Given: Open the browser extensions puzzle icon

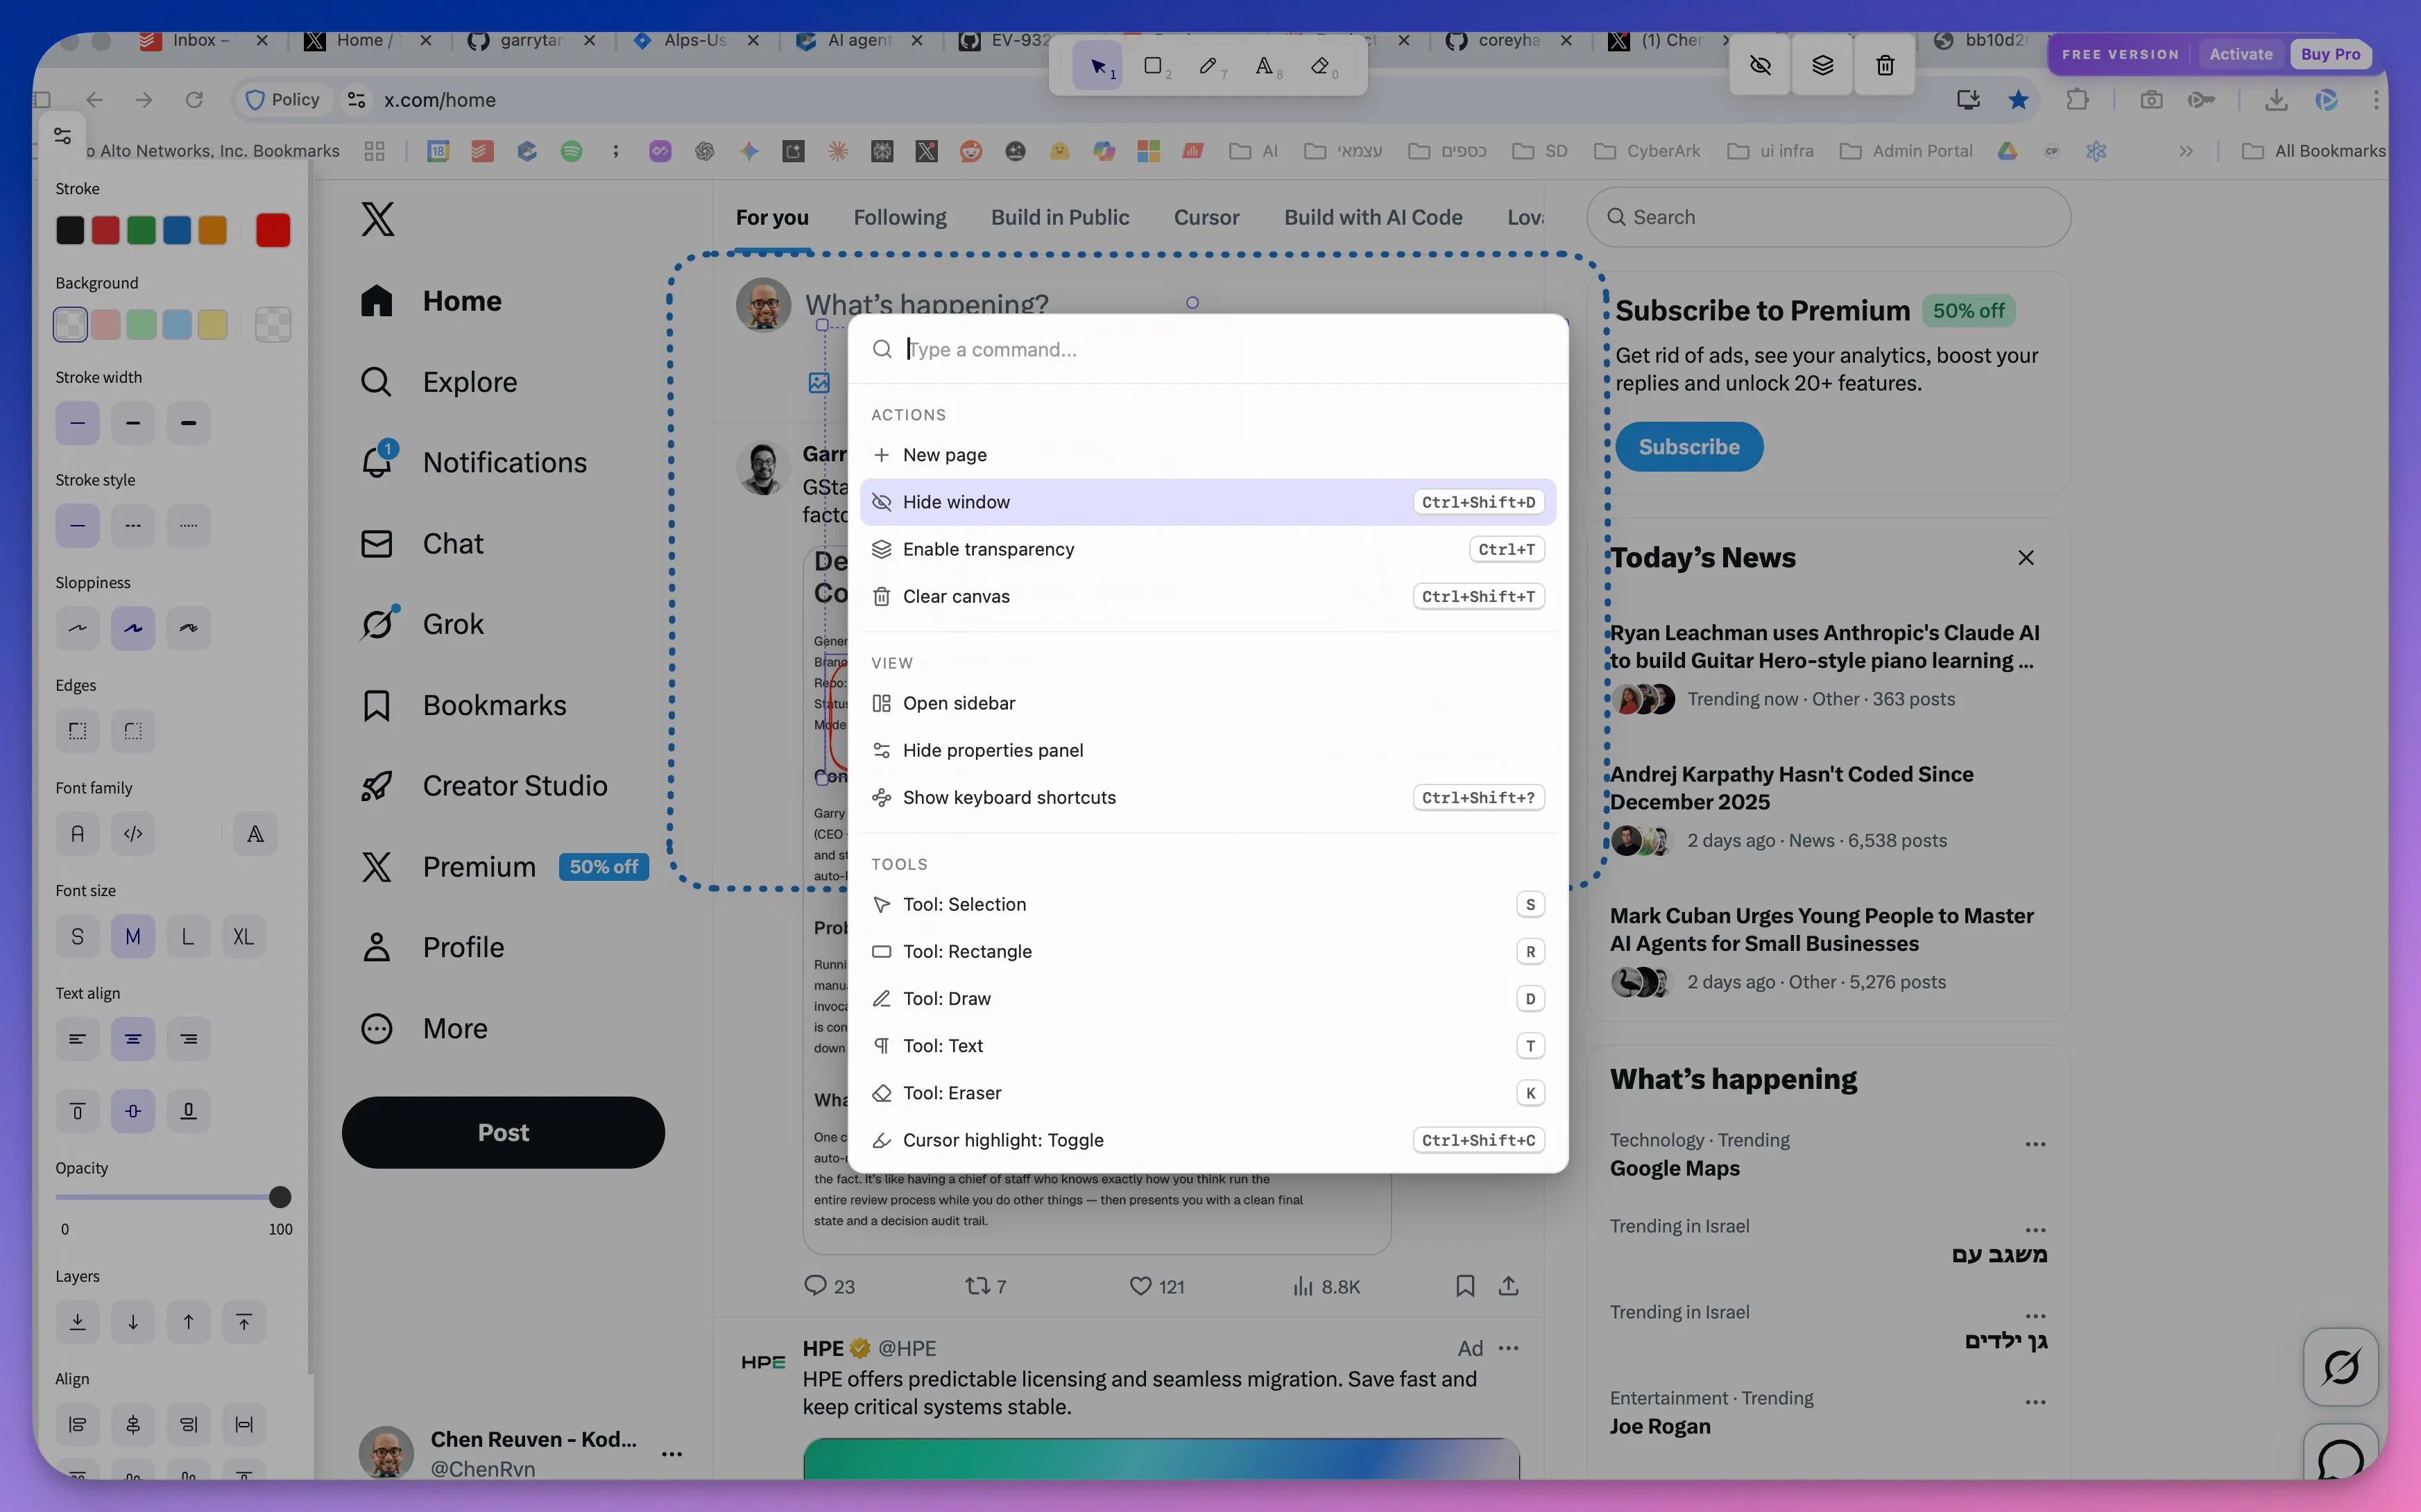Looking at the screenshot, I should (2077, 99).
